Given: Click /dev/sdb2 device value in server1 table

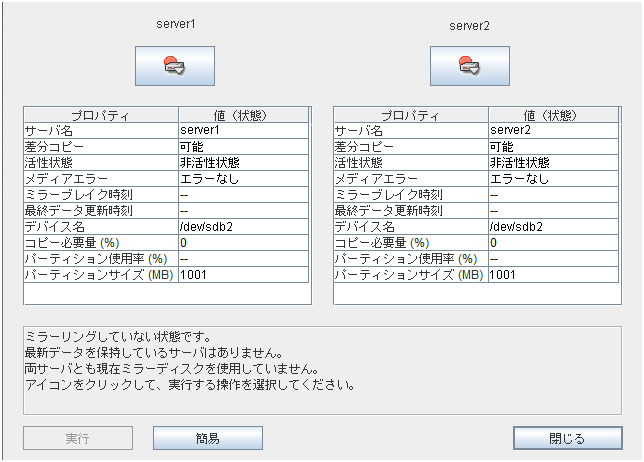Looking at the screenshot, I should [x=244, y=227].
